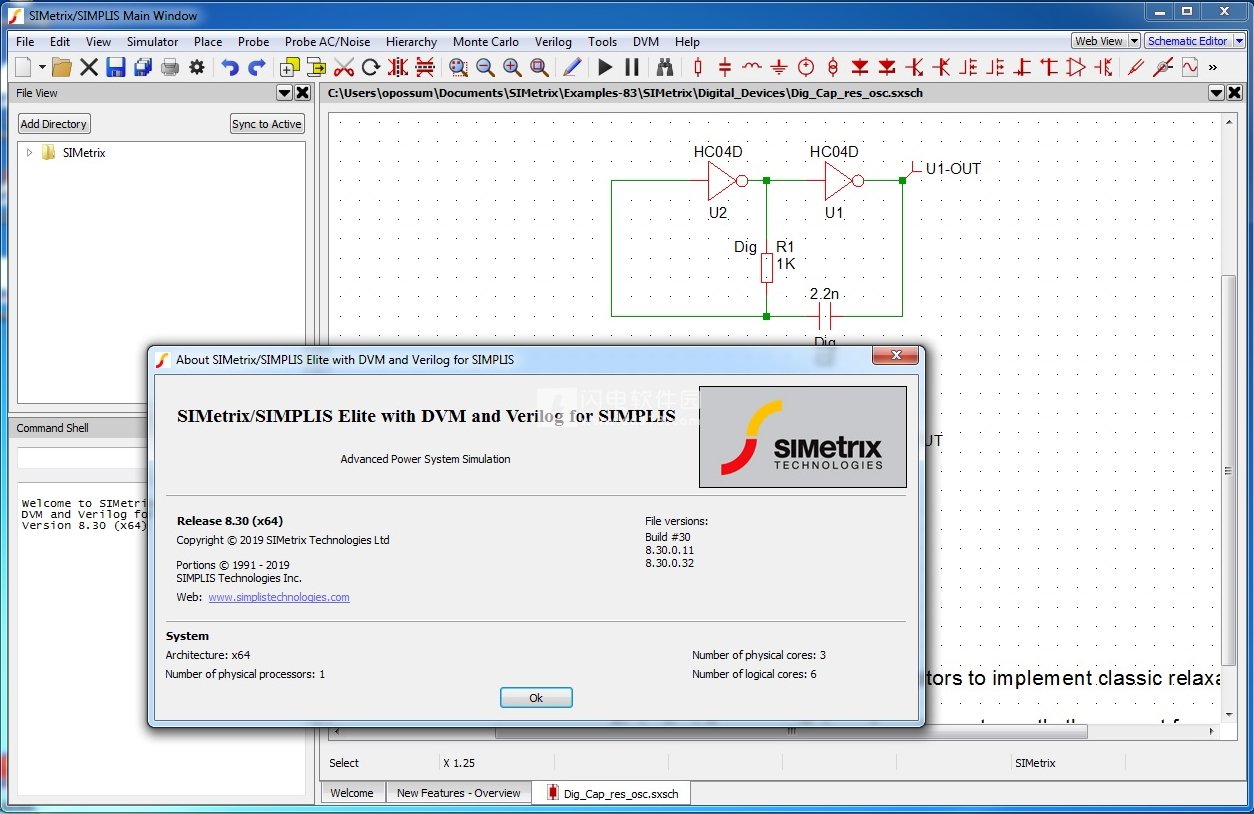
Task: Close the About dialog with X
Action: click(895, 356)
